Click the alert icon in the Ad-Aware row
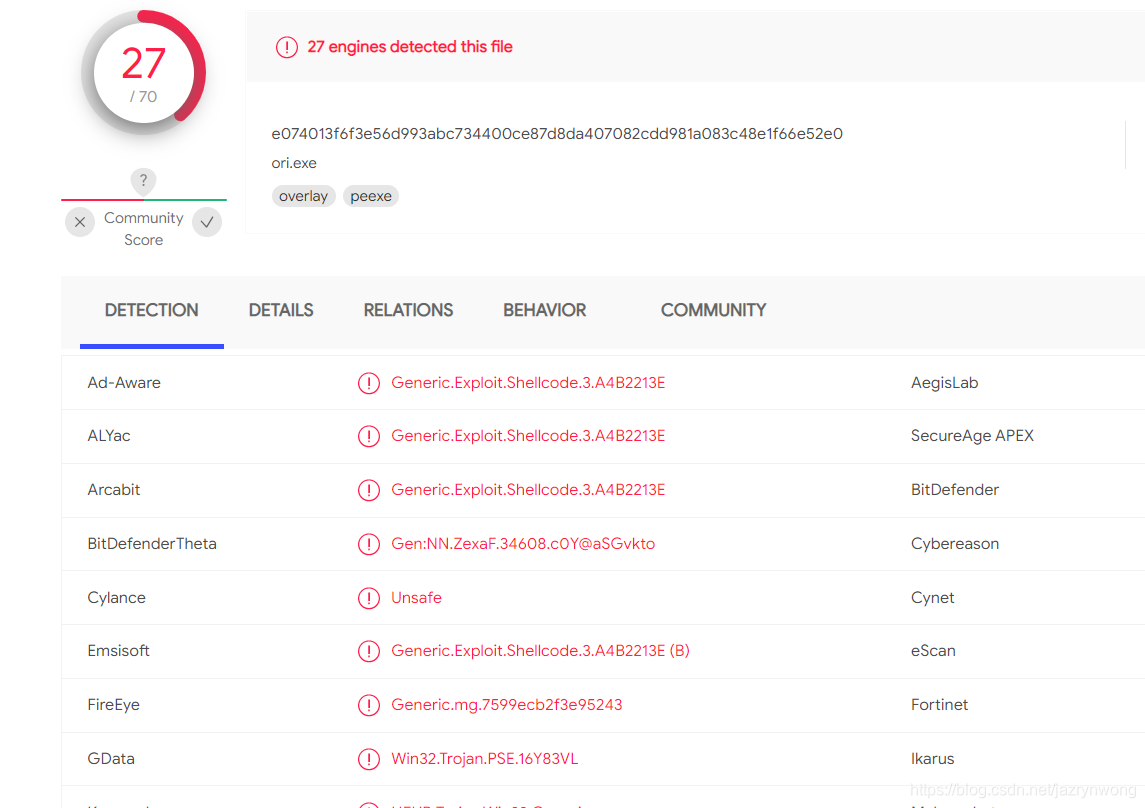1145x808 pixels. point(369,383)
